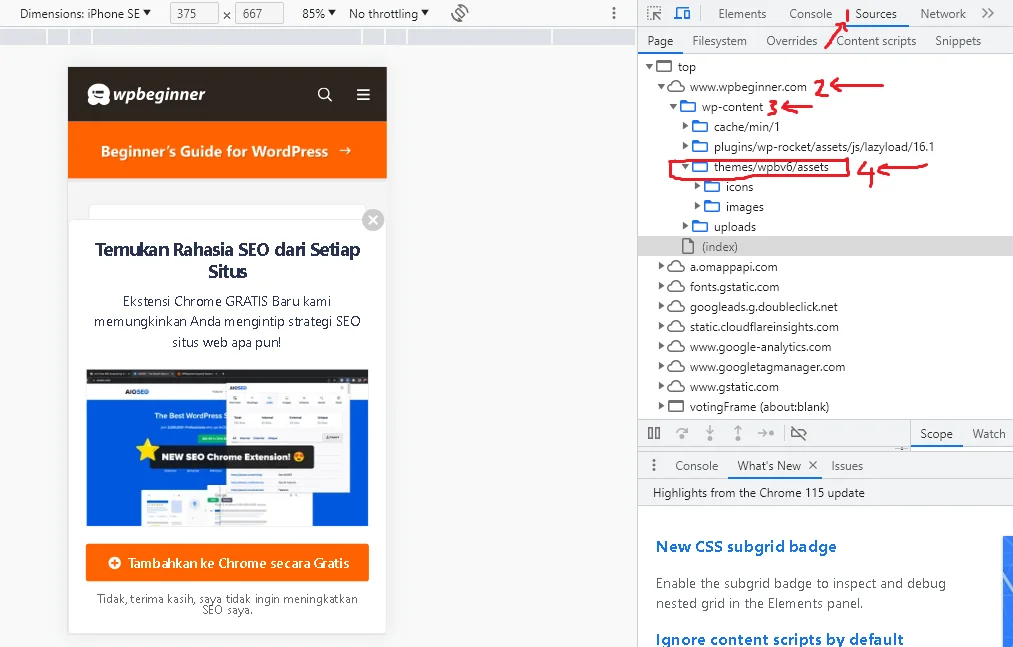Viewport: 1013px width, 647px height.
Task: Select the Sources tab
Action: pos(875,14)
